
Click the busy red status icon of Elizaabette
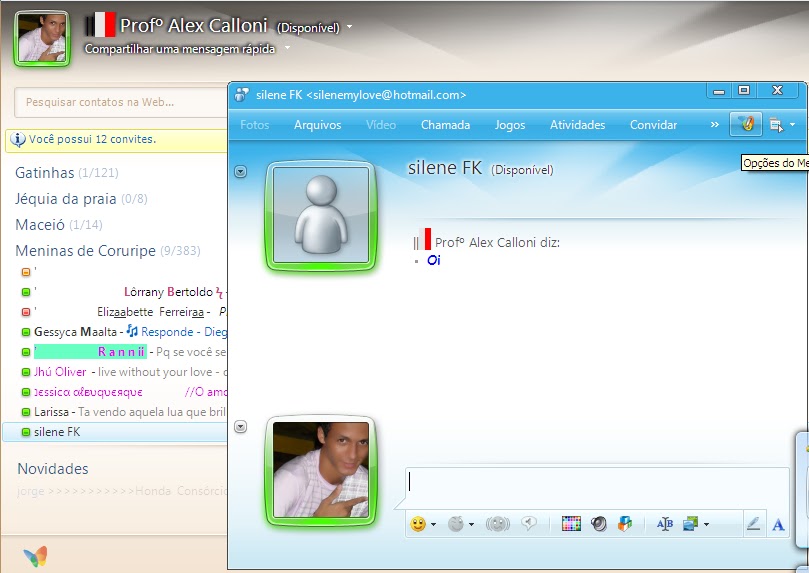pyautogui.click(x=26, y=312)
